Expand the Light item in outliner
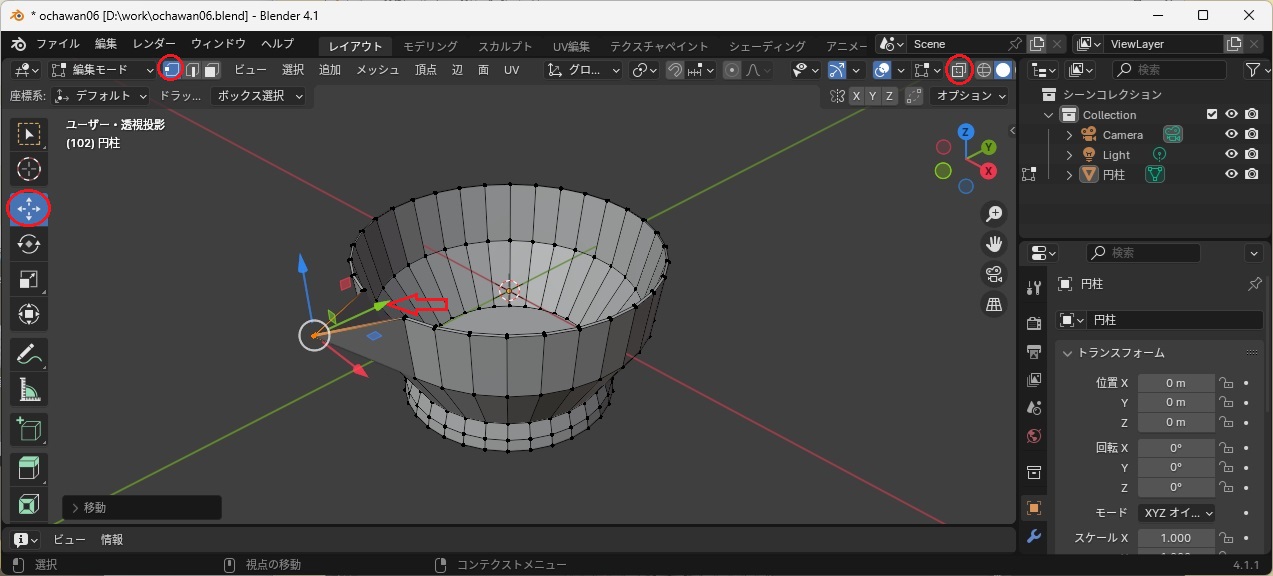Viewport: 1273px width, 576px height. pos(1069,155)
